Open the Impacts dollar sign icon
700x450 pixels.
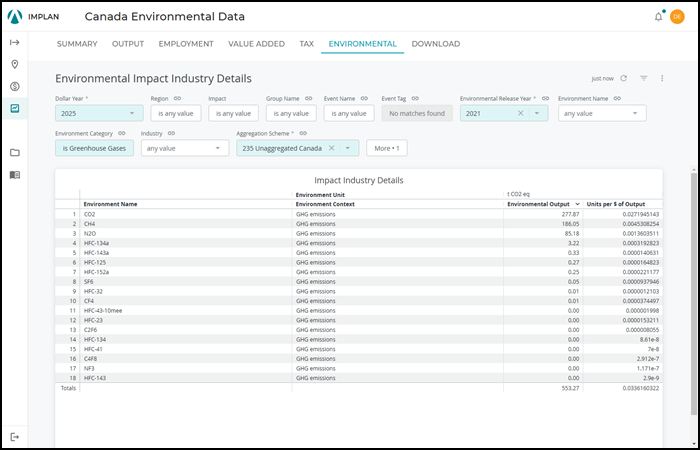[x=15, y=86]
